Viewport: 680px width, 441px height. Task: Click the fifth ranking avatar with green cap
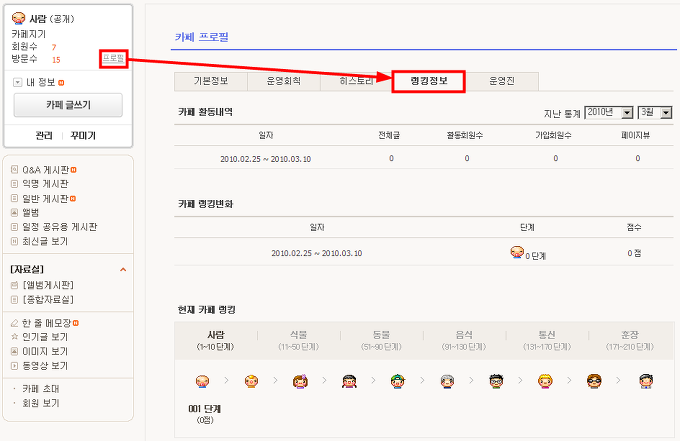pyautogui.click(x=398, y=381)
